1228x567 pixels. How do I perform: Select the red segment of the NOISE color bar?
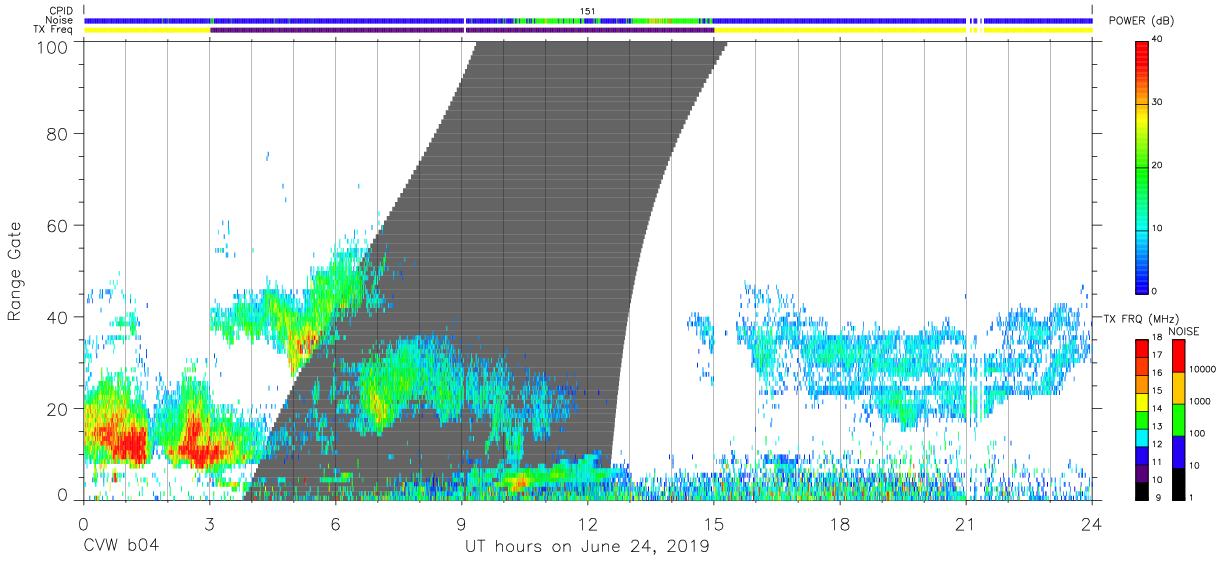[x=1178, y=356]
